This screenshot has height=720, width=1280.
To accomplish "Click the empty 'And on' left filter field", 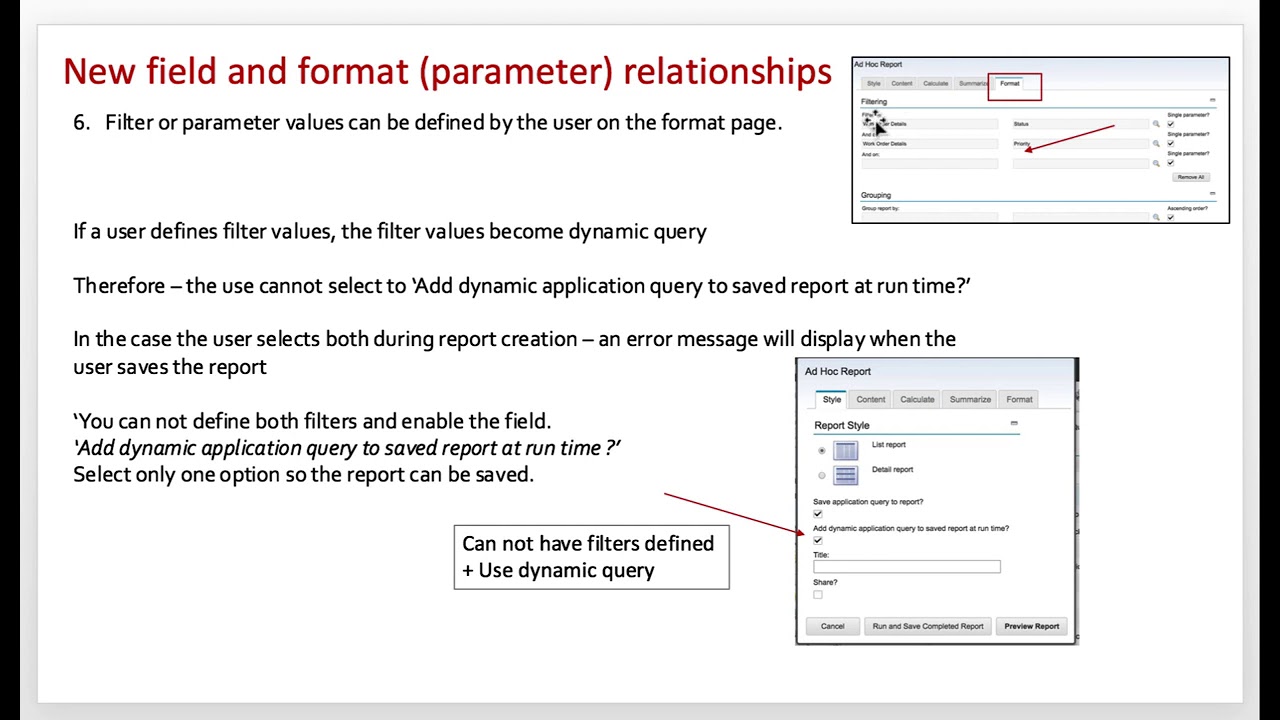I will tap(930, 163).
